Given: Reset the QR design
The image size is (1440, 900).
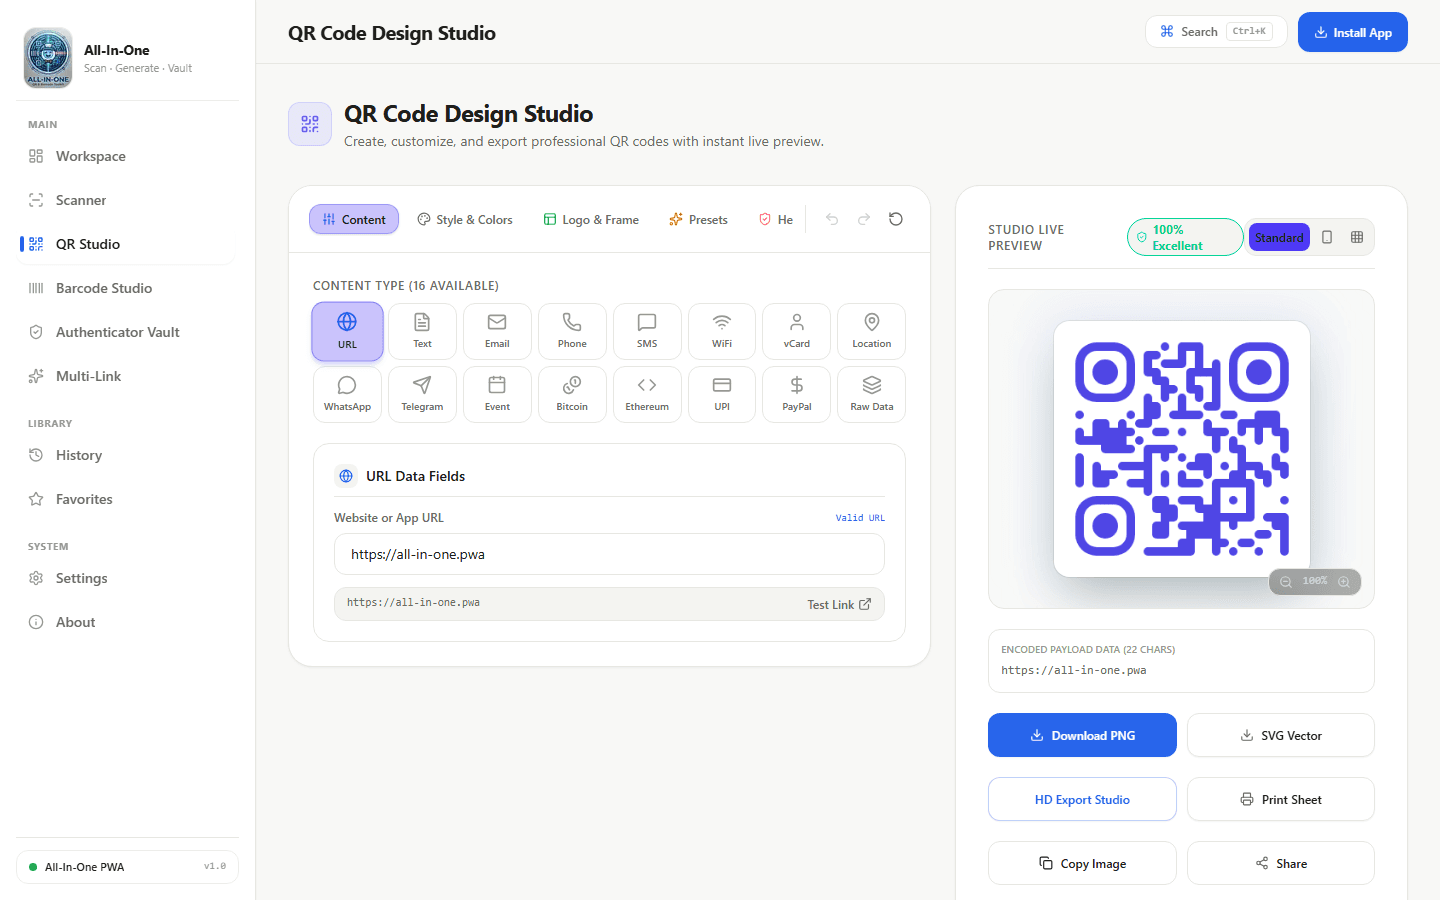Looking at the screenshot, I should point(896,219).
